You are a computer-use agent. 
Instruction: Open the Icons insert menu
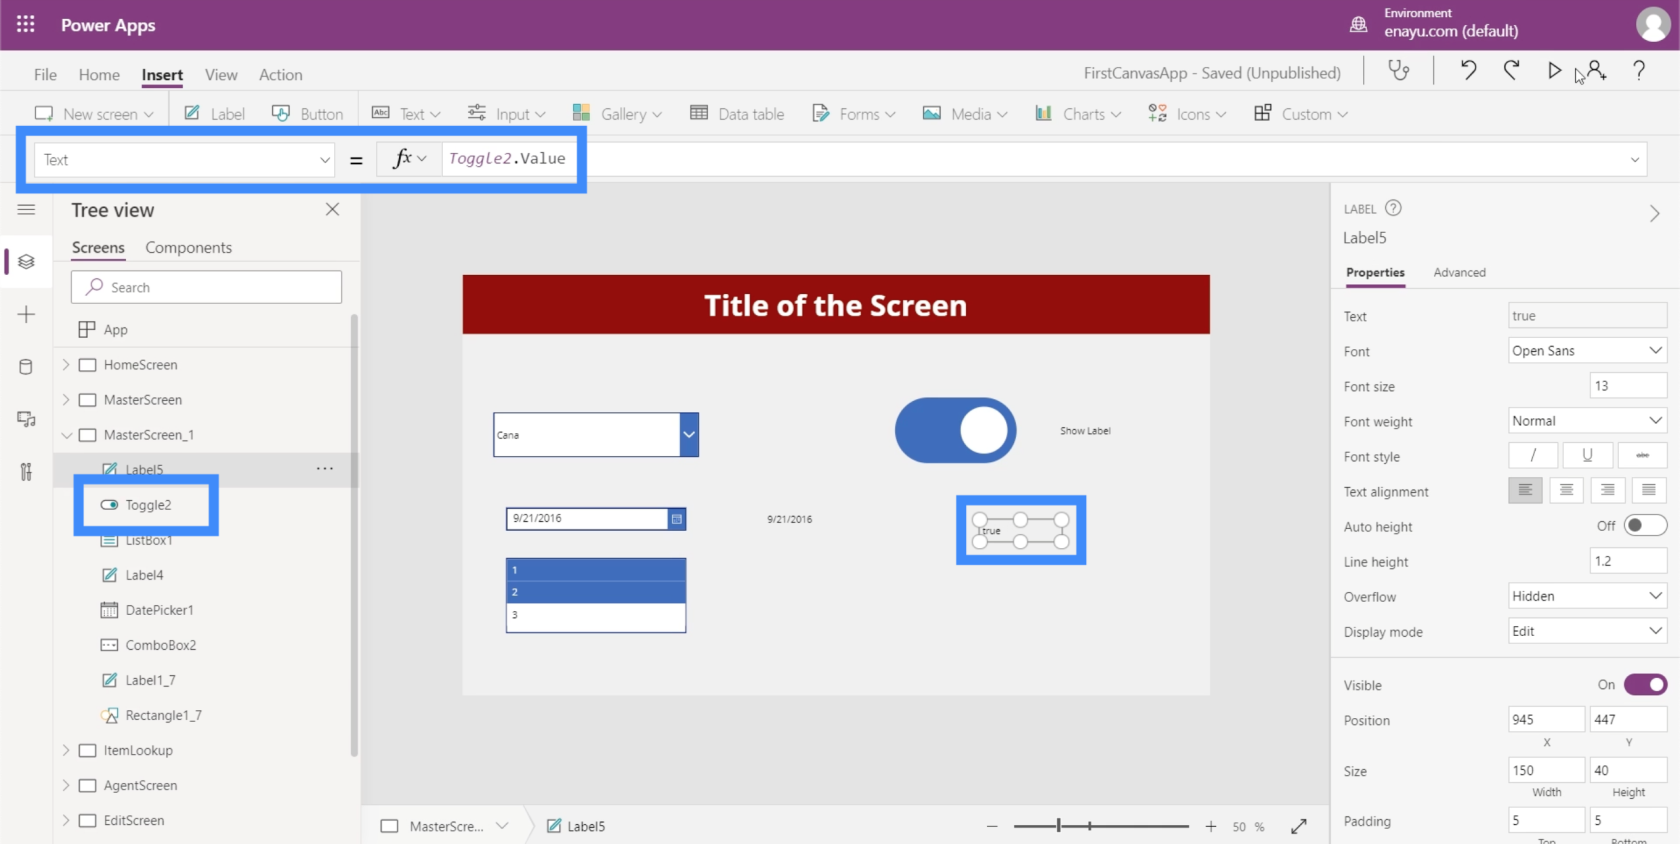click(x=1187, y=114)
